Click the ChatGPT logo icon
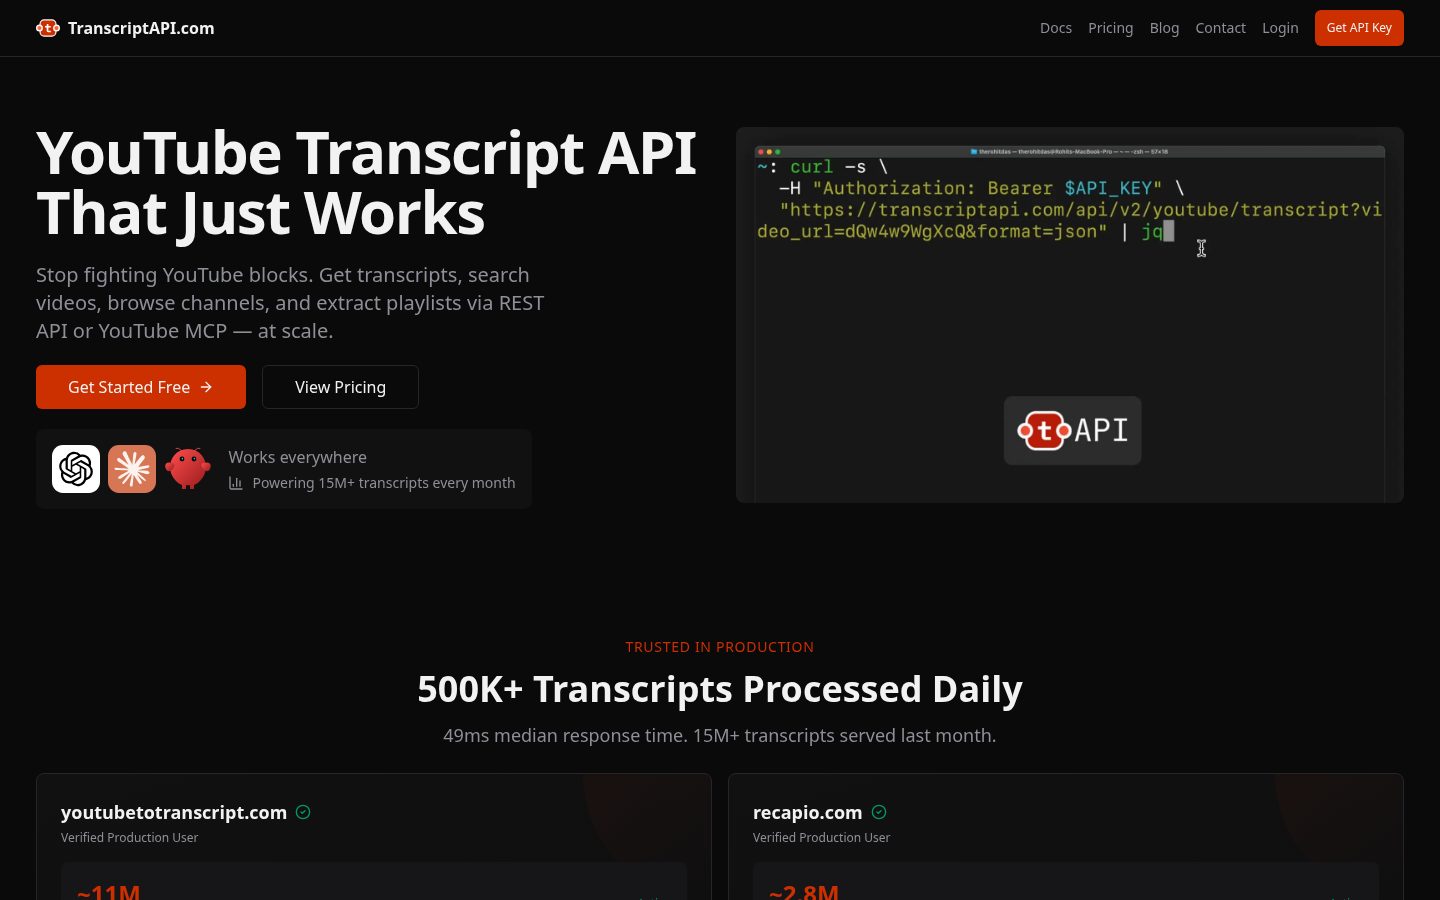Image resolution: width=1440 pixels, height=900 pixels. 76,469
